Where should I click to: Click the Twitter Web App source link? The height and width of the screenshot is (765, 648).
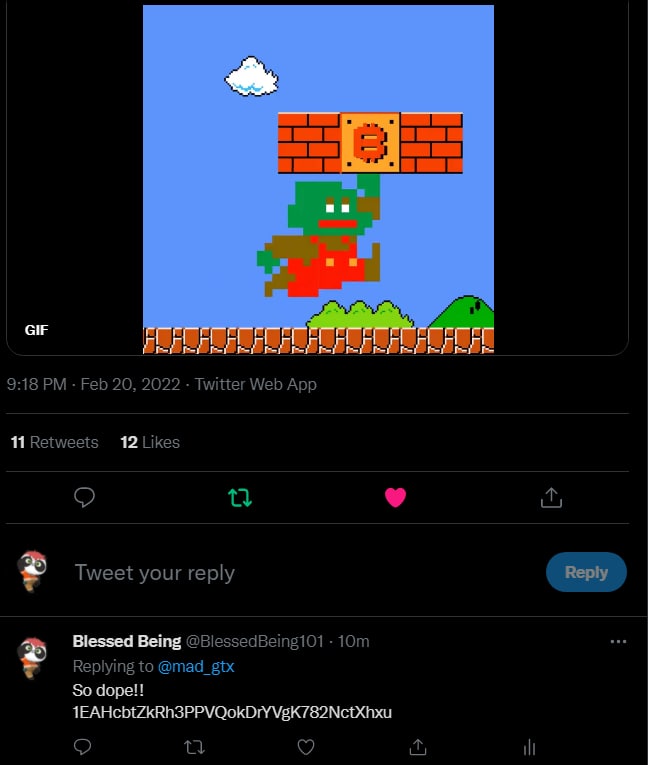coord(255,384)
